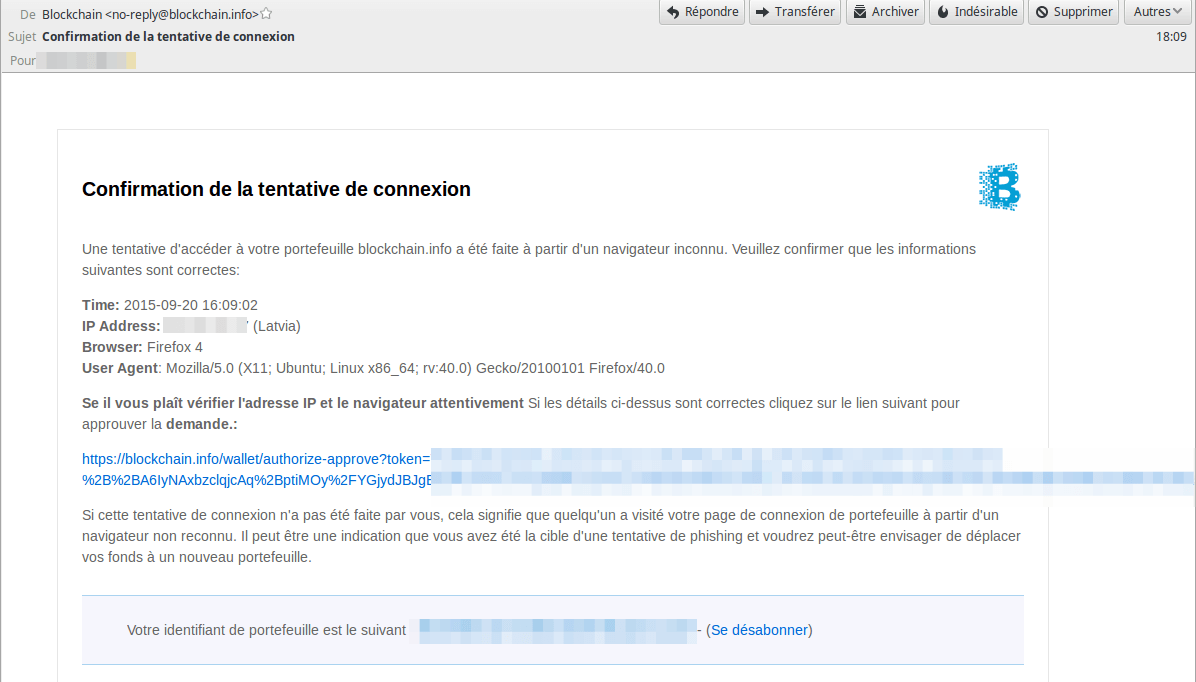Image resolution: width=1196 pixels, height=682 pixels.
Task: Mark as junk using Indésirable flame icon
Action: click(x=943, y=12)
